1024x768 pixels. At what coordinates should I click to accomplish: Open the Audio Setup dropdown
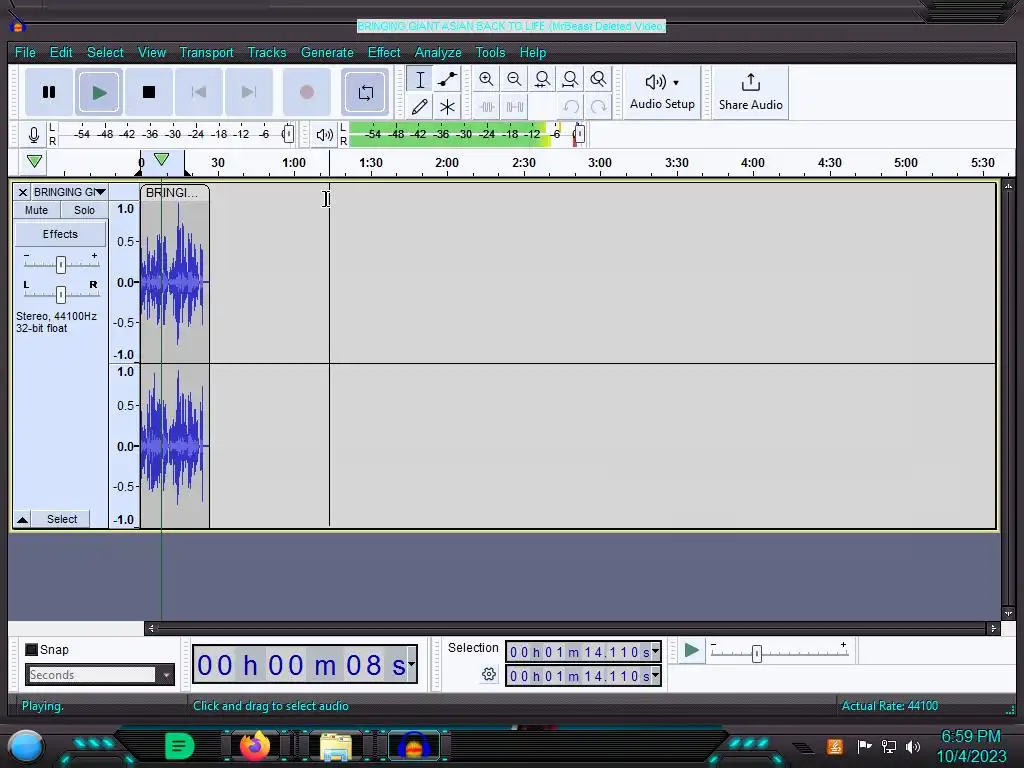(662, 92)
